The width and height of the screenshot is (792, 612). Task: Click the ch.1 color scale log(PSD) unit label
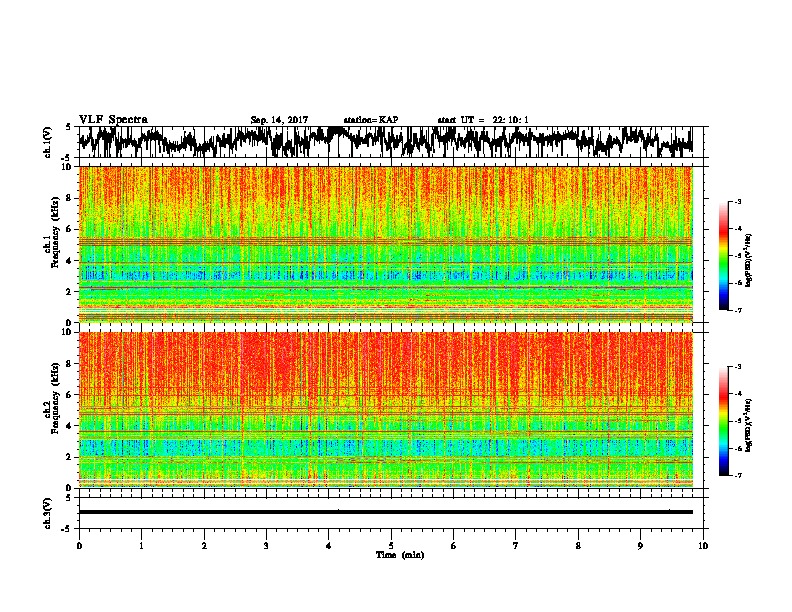pos(749,260)
